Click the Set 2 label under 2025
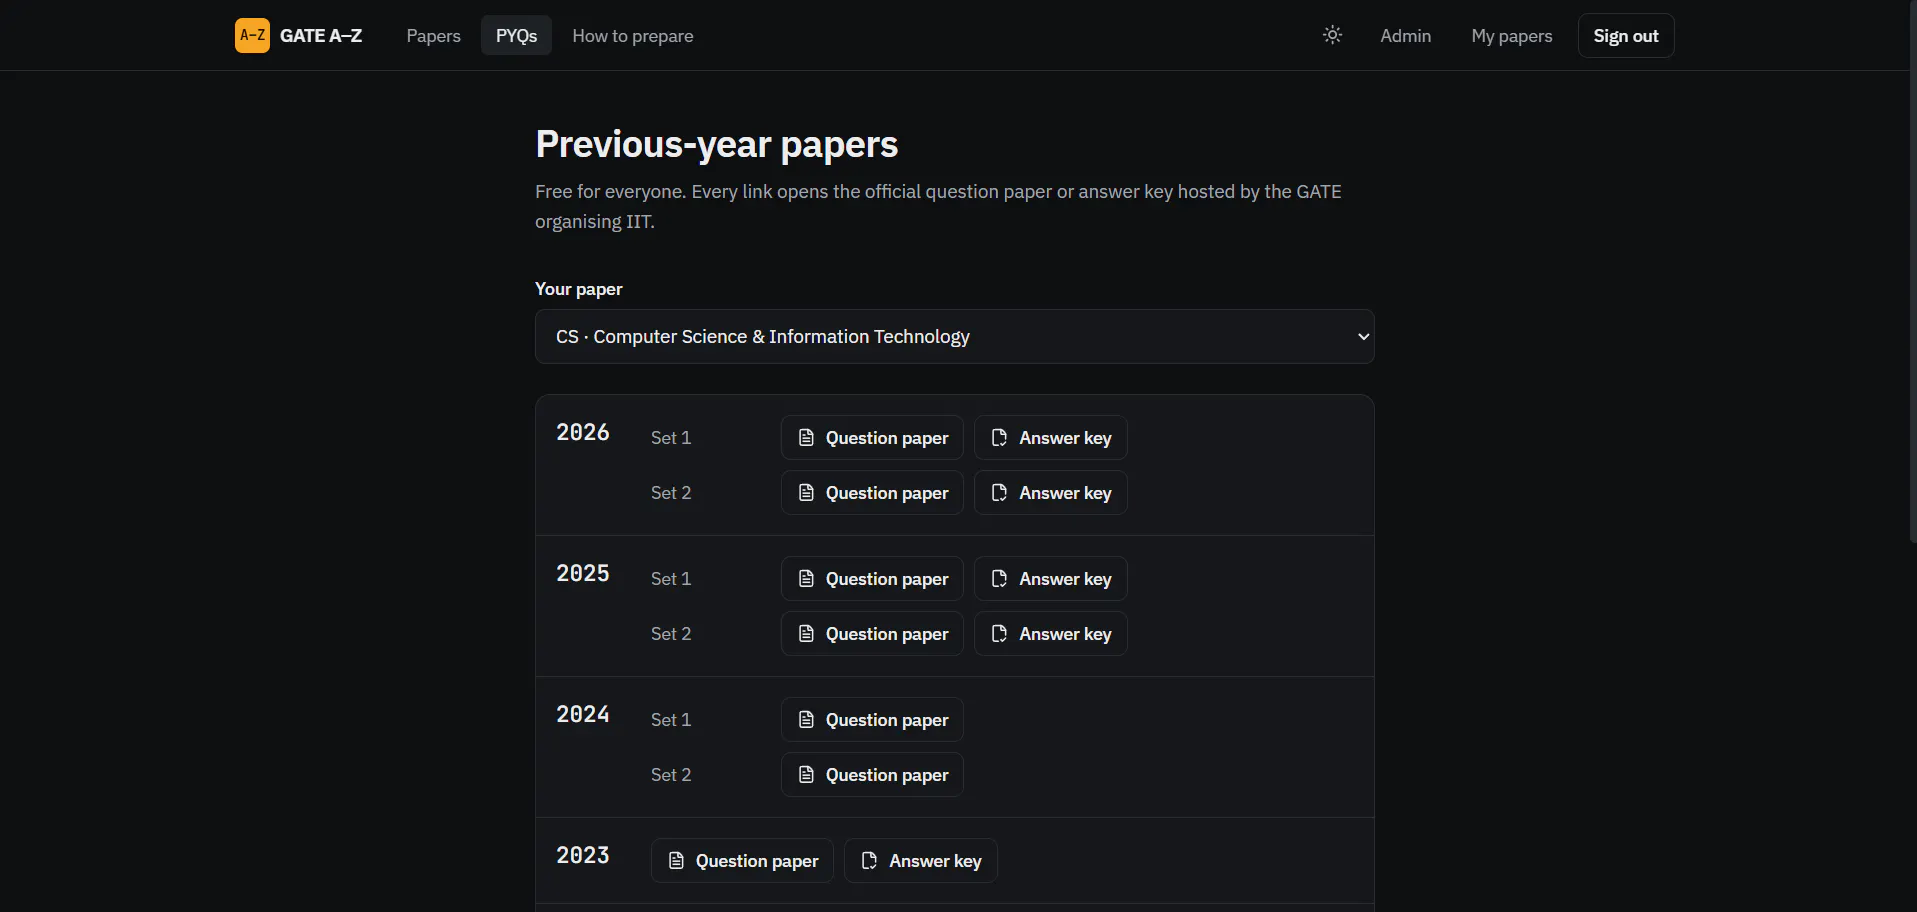 (x=670, y=634)
